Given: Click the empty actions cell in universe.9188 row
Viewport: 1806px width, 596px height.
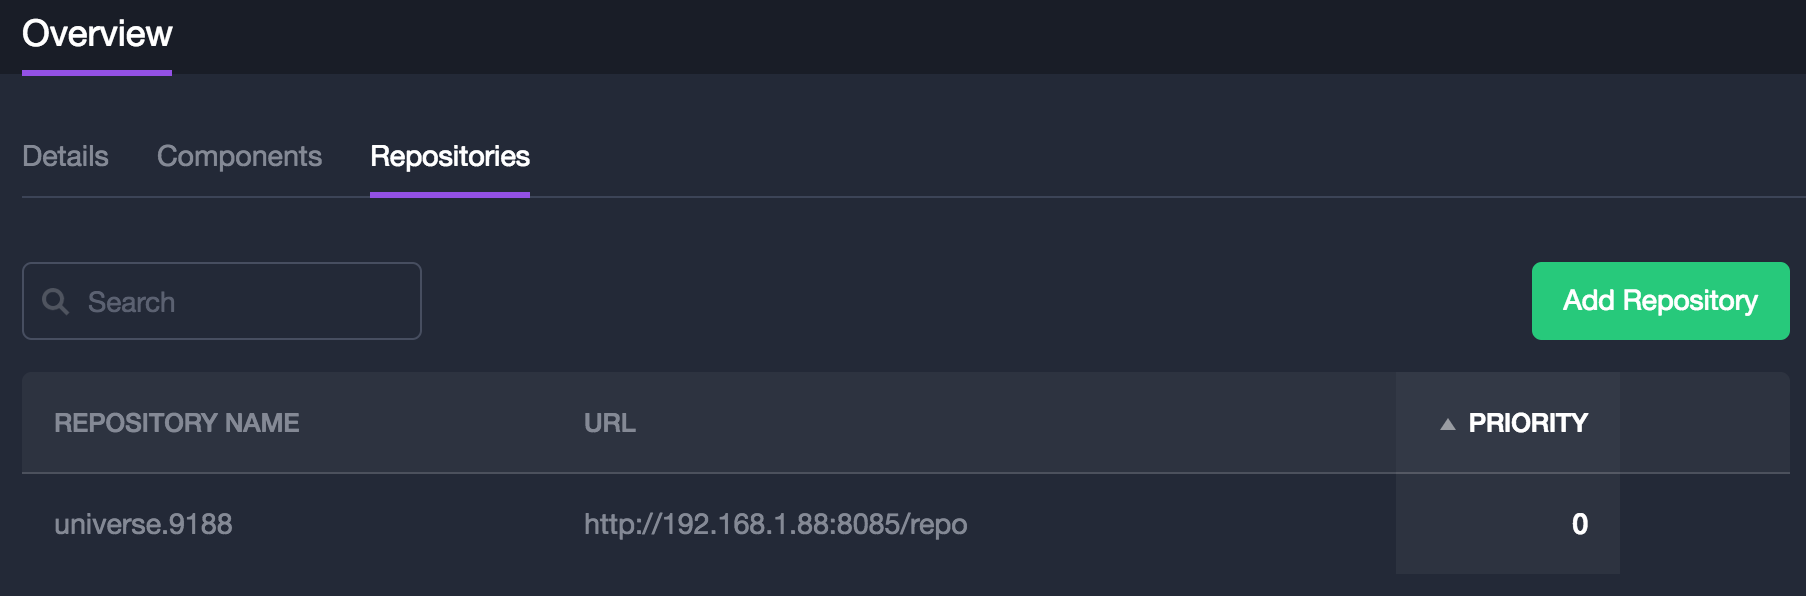Looking at the screenshot, I should pyautogui.click(x=1704, y=524).
